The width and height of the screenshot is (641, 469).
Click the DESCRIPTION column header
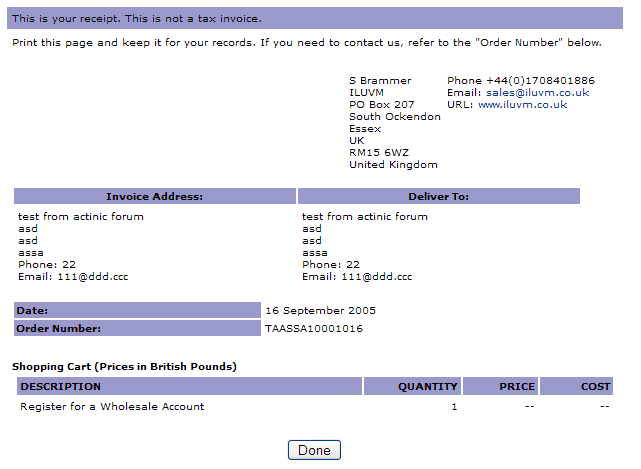pyautogui.click(x=188, y=386)
